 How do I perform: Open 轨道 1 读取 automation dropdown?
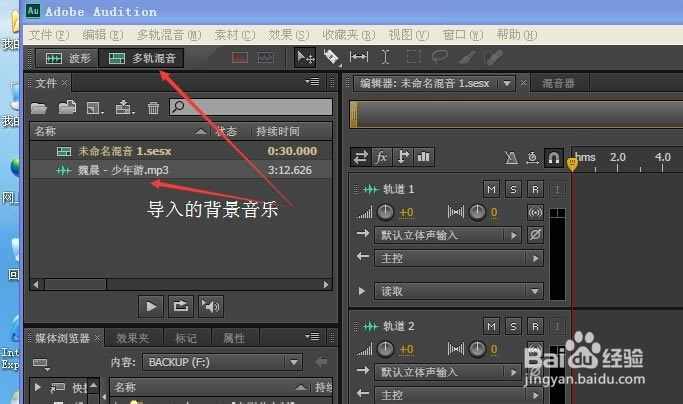459,291
